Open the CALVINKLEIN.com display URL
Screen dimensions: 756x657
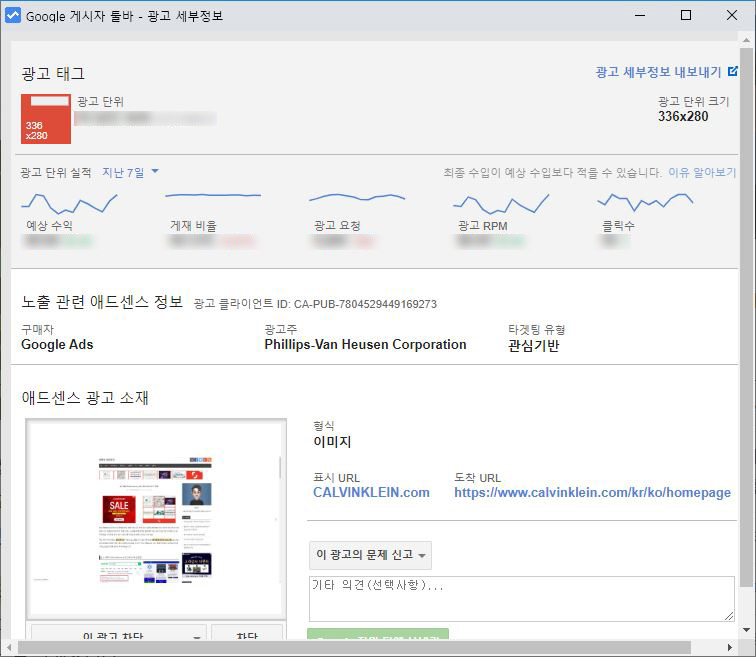pyautogui.click(x=371, y=493)
